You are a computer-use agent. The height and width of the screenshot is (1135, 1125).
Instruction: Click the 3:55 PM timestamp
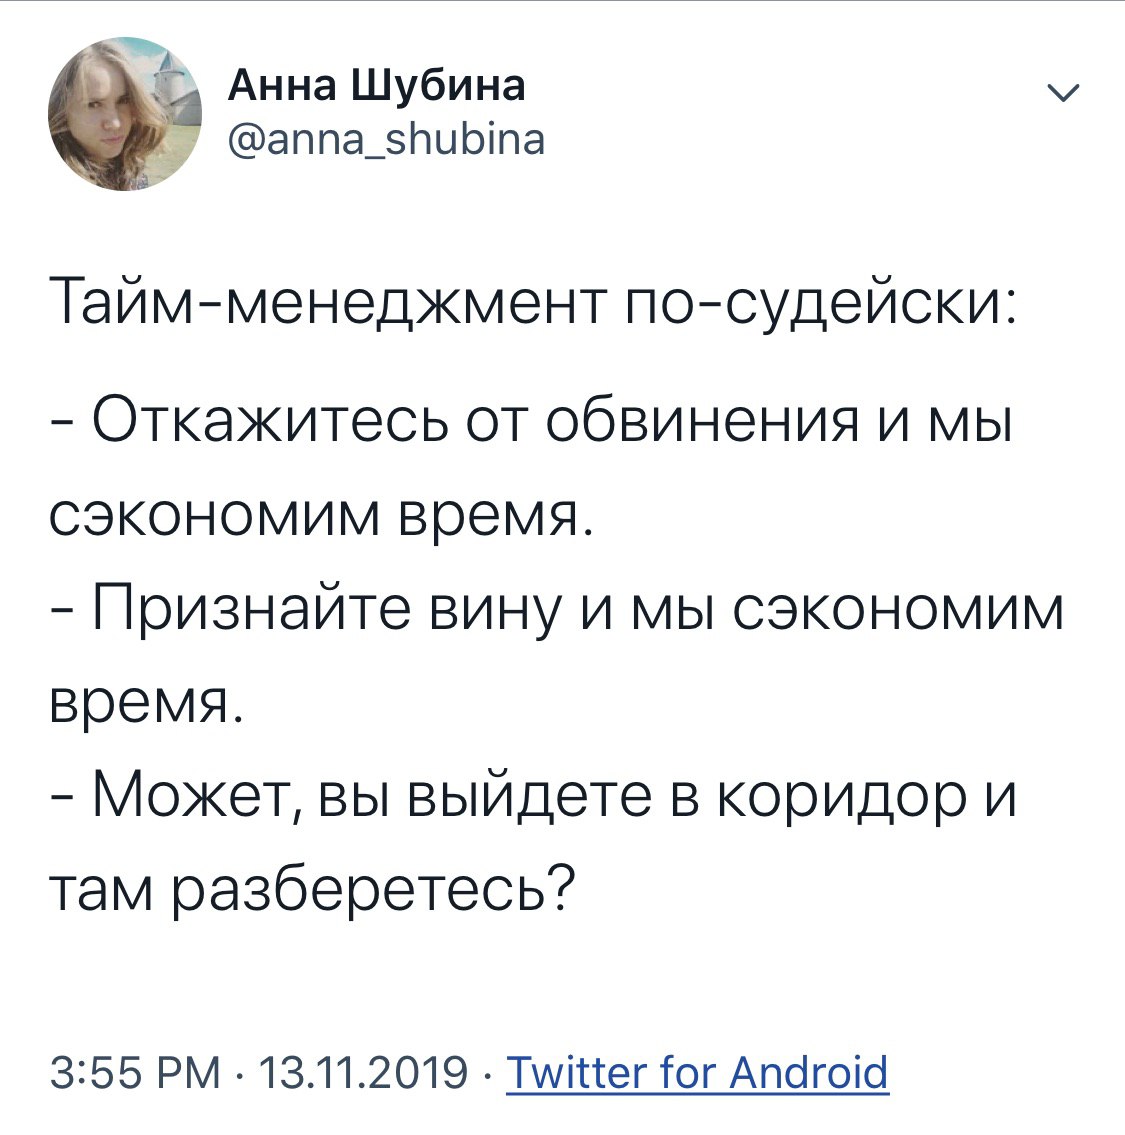[136, 1073]
